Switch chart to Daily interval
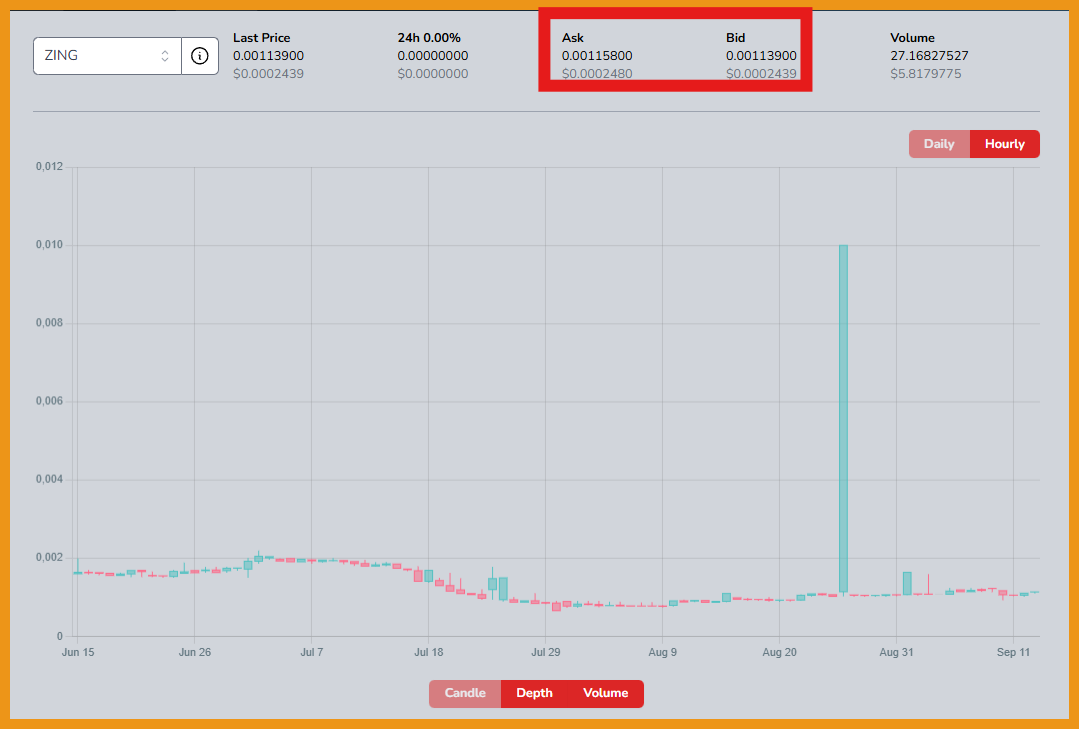Screen dimensions: 1079x729 coord(939,144)
